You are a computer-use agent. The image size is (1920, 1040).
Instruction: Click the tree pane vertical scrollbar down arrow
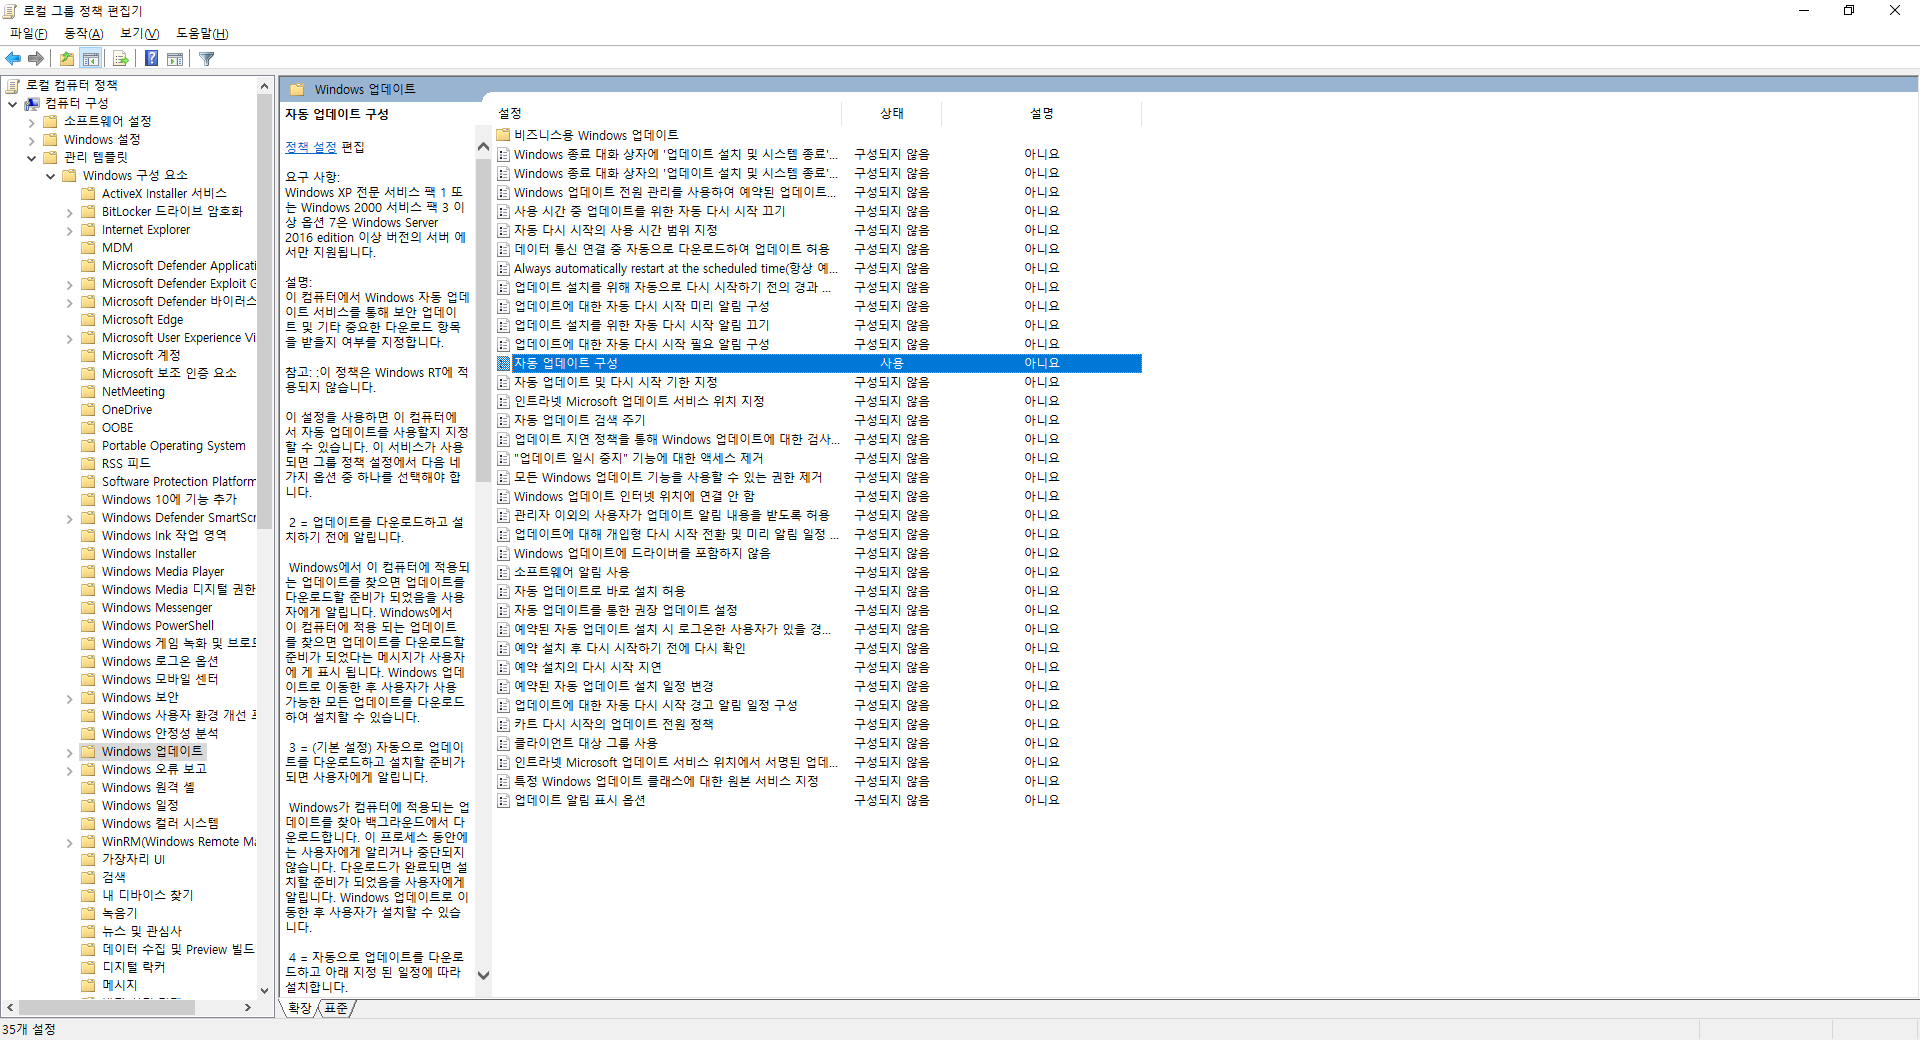coord(264,990)
